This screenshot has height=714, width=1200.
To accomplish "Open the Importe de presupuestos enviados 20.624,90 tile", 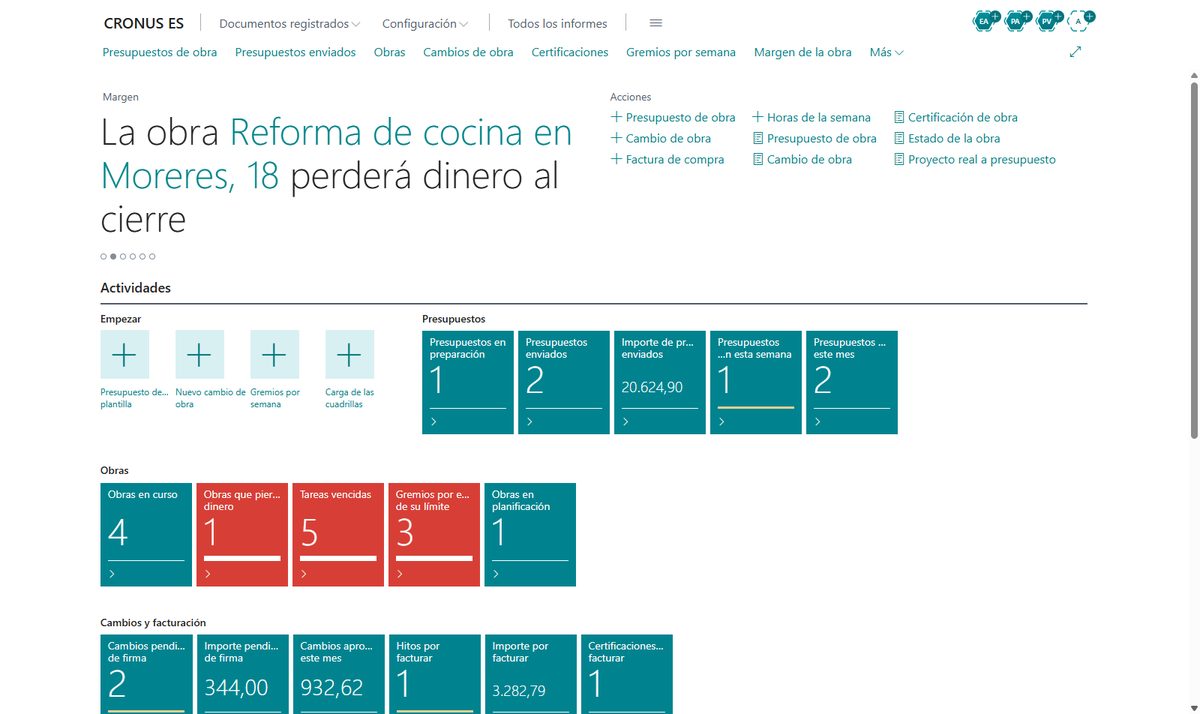I will 660,382.
